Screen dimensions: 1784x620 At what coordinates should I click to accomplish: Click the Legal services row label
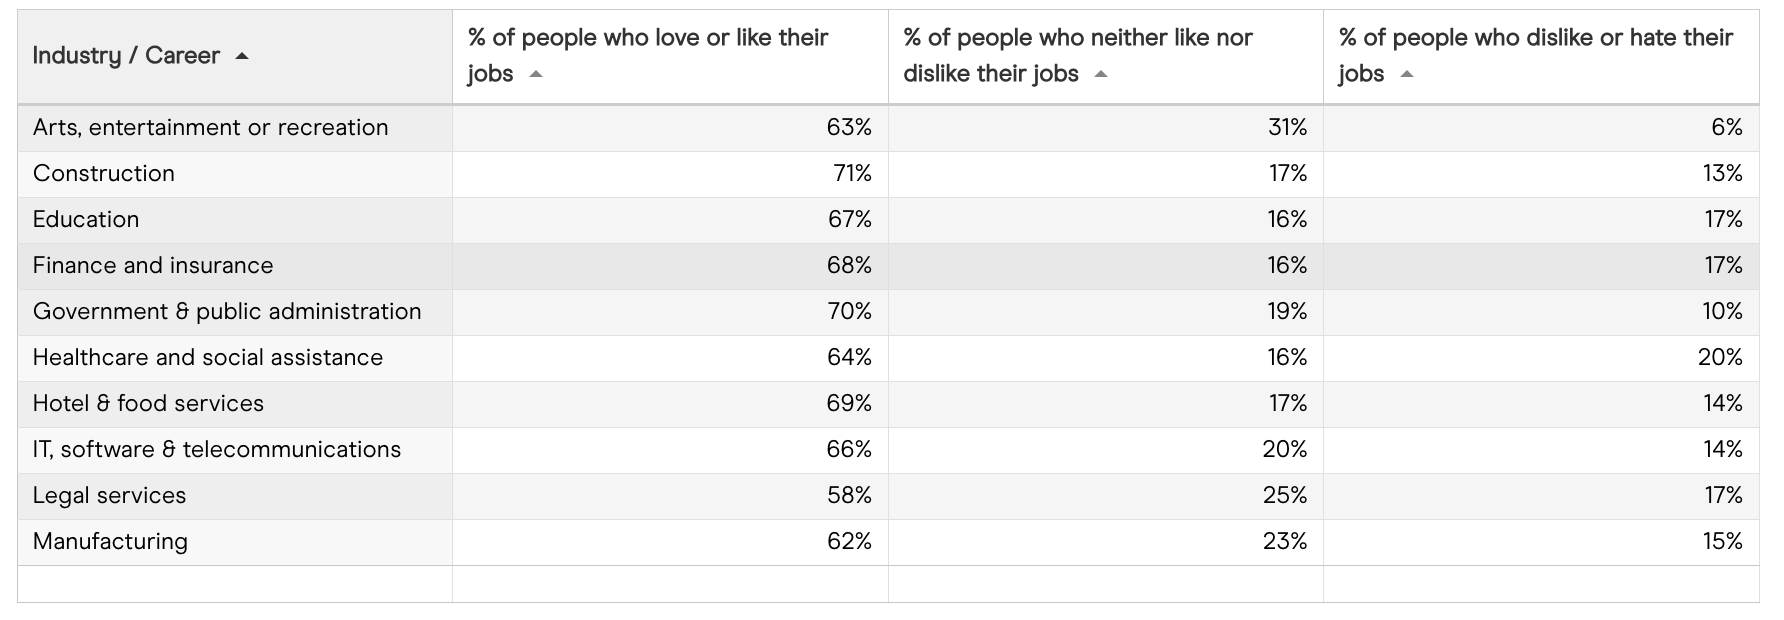109,496
